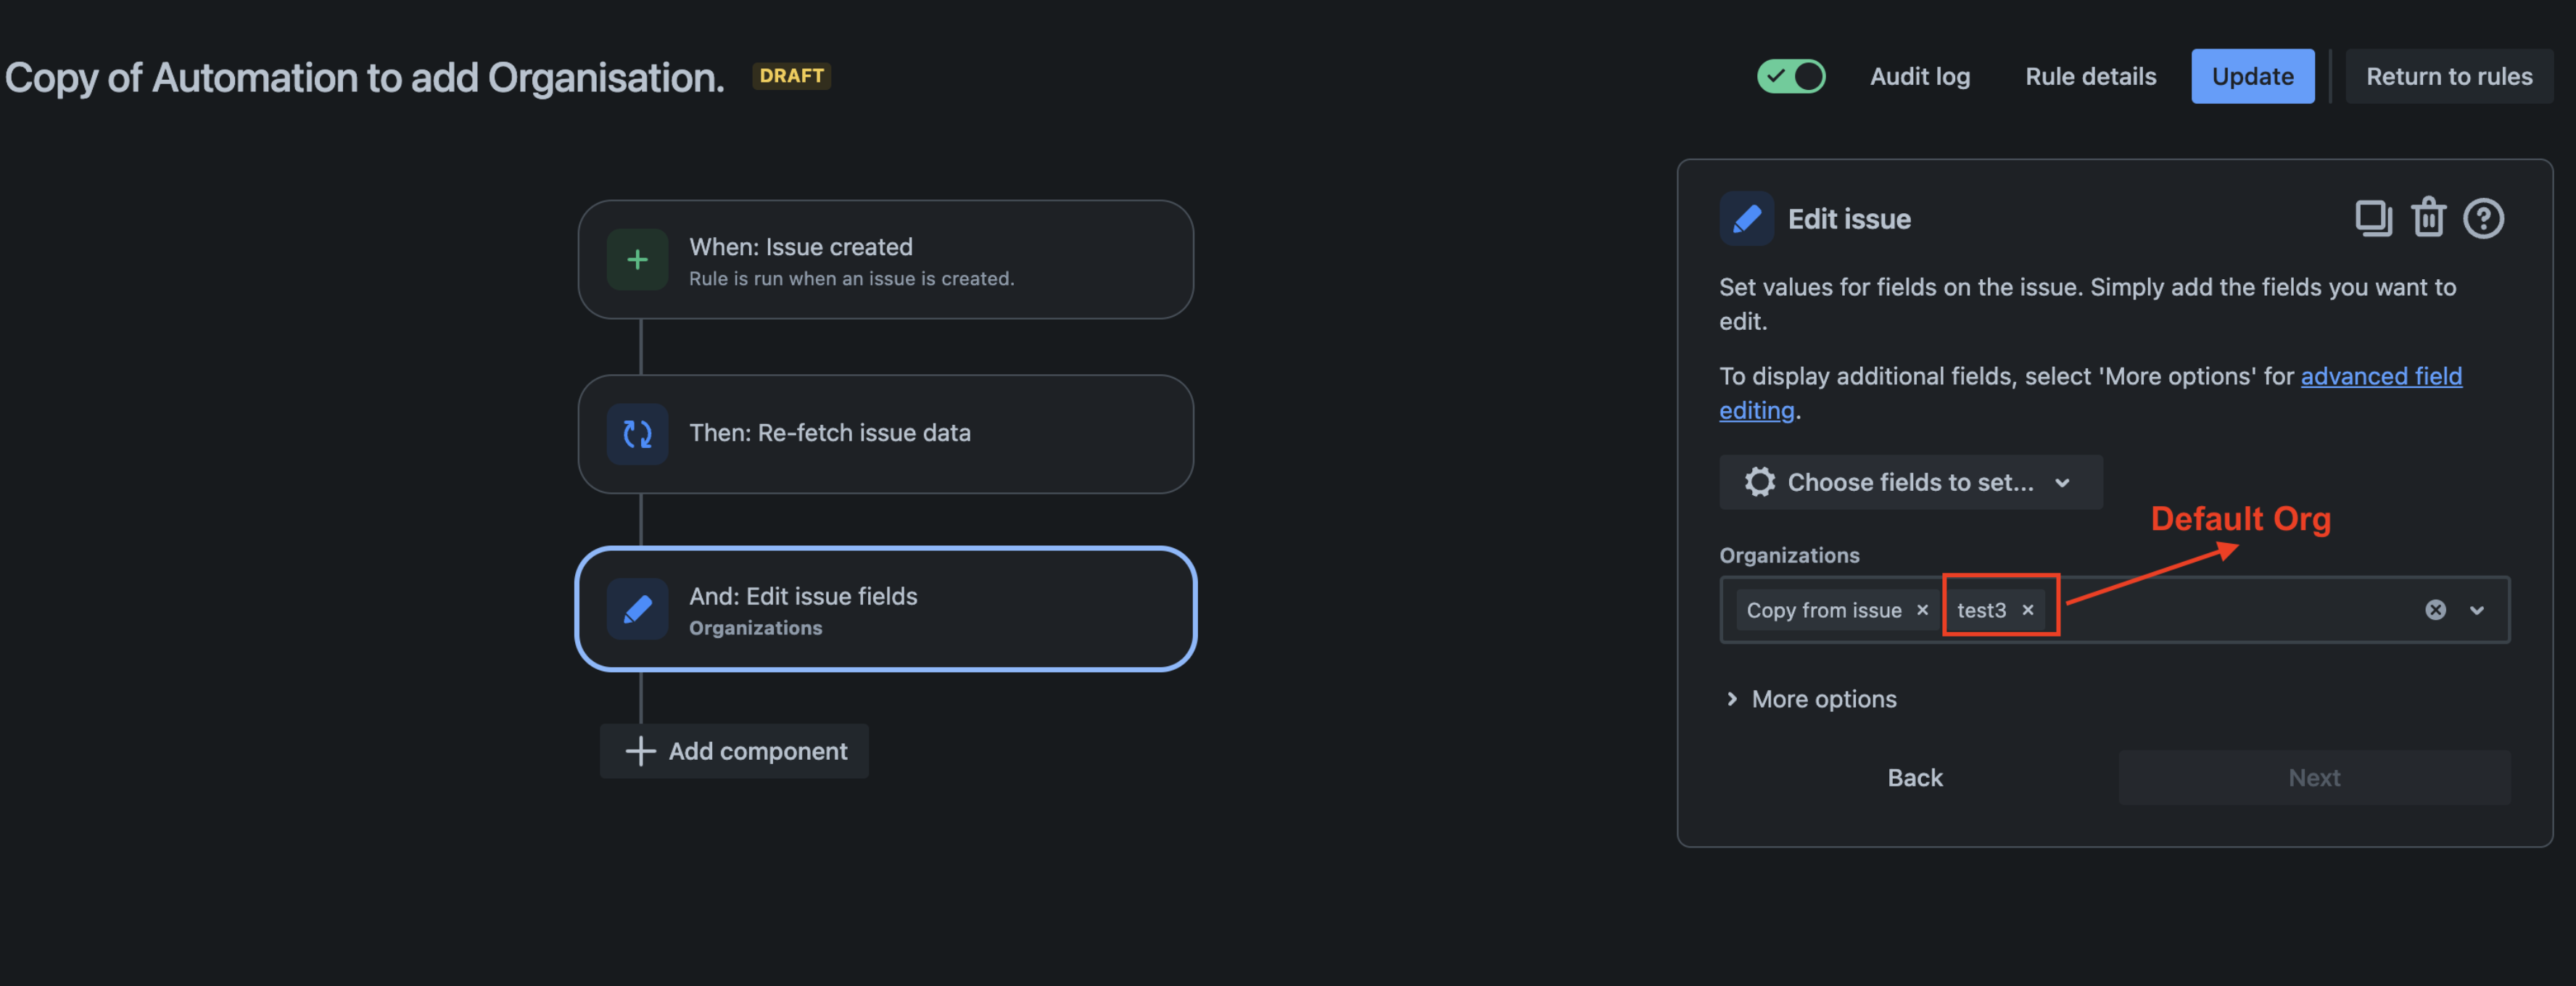Click the gear icon on Choose fields to set
Viewport: 2576px width, 986px height.
(1760, 481)
